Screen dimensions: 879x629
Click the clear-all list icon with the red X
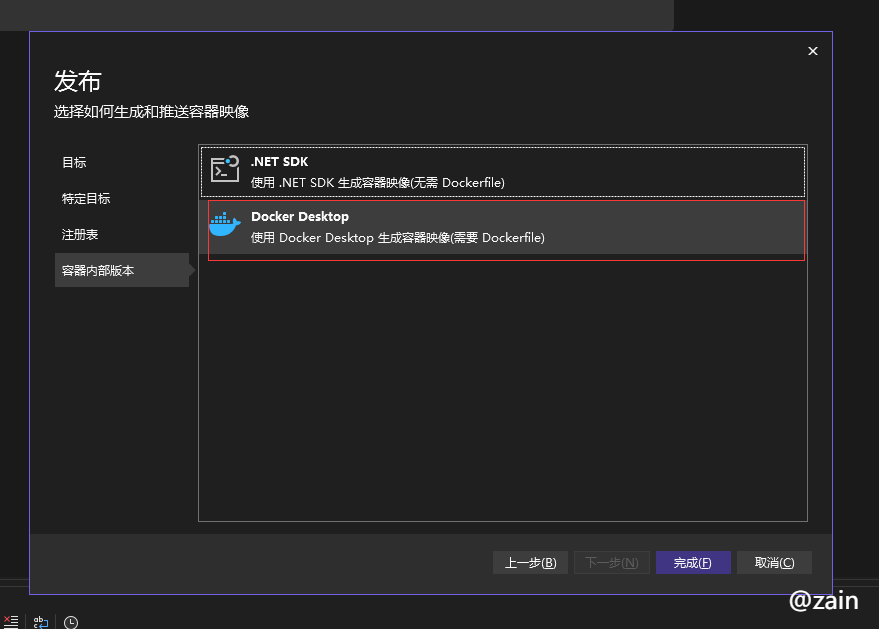[11, 622]
